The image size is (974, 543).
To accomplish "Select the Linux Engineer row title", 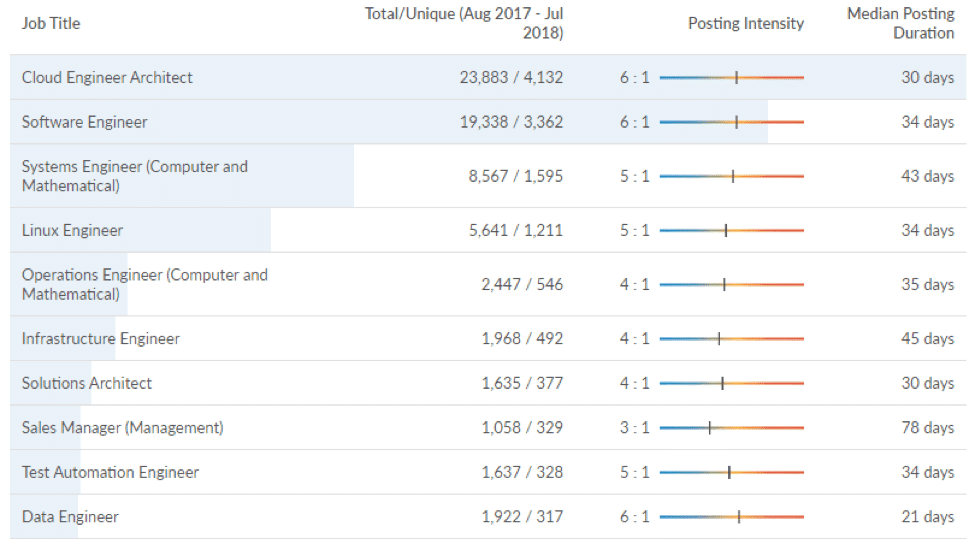I will [72, 230].
